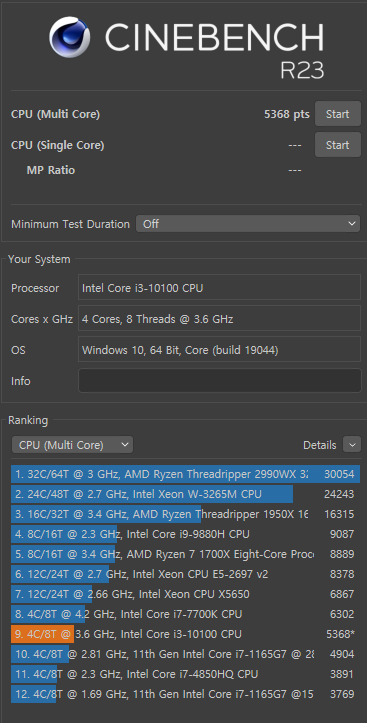Select ranking row Intel Core i7-4850HQ
367x723 pixels.
coord(185,674)
